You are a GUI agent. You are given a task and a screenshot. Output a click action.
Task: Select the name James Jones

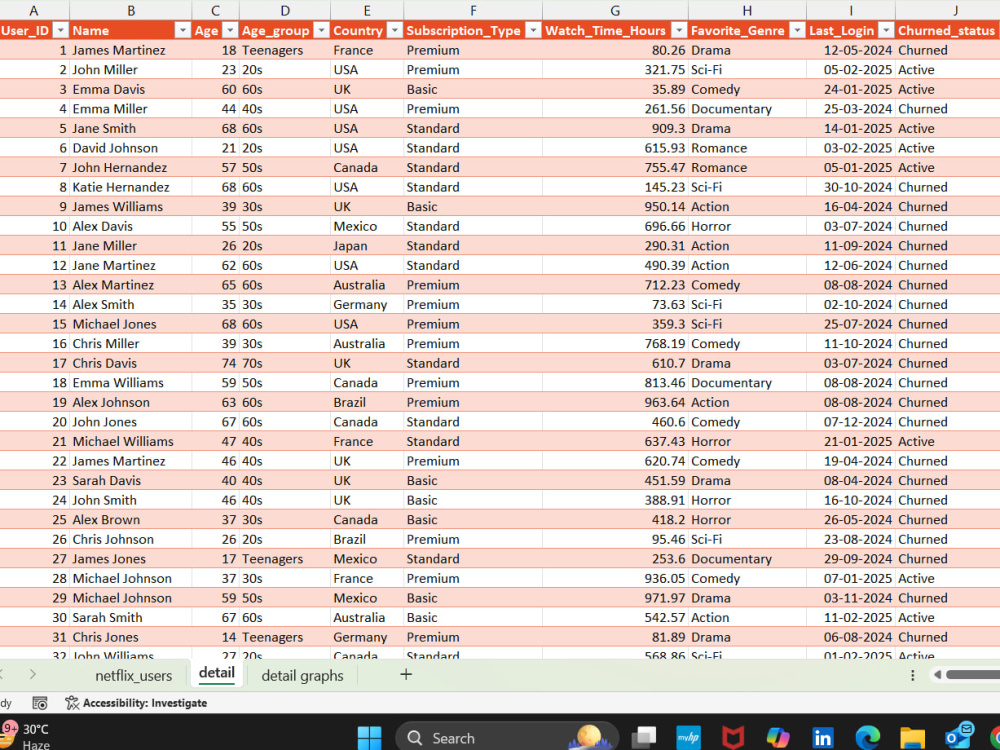coord(131,559)
